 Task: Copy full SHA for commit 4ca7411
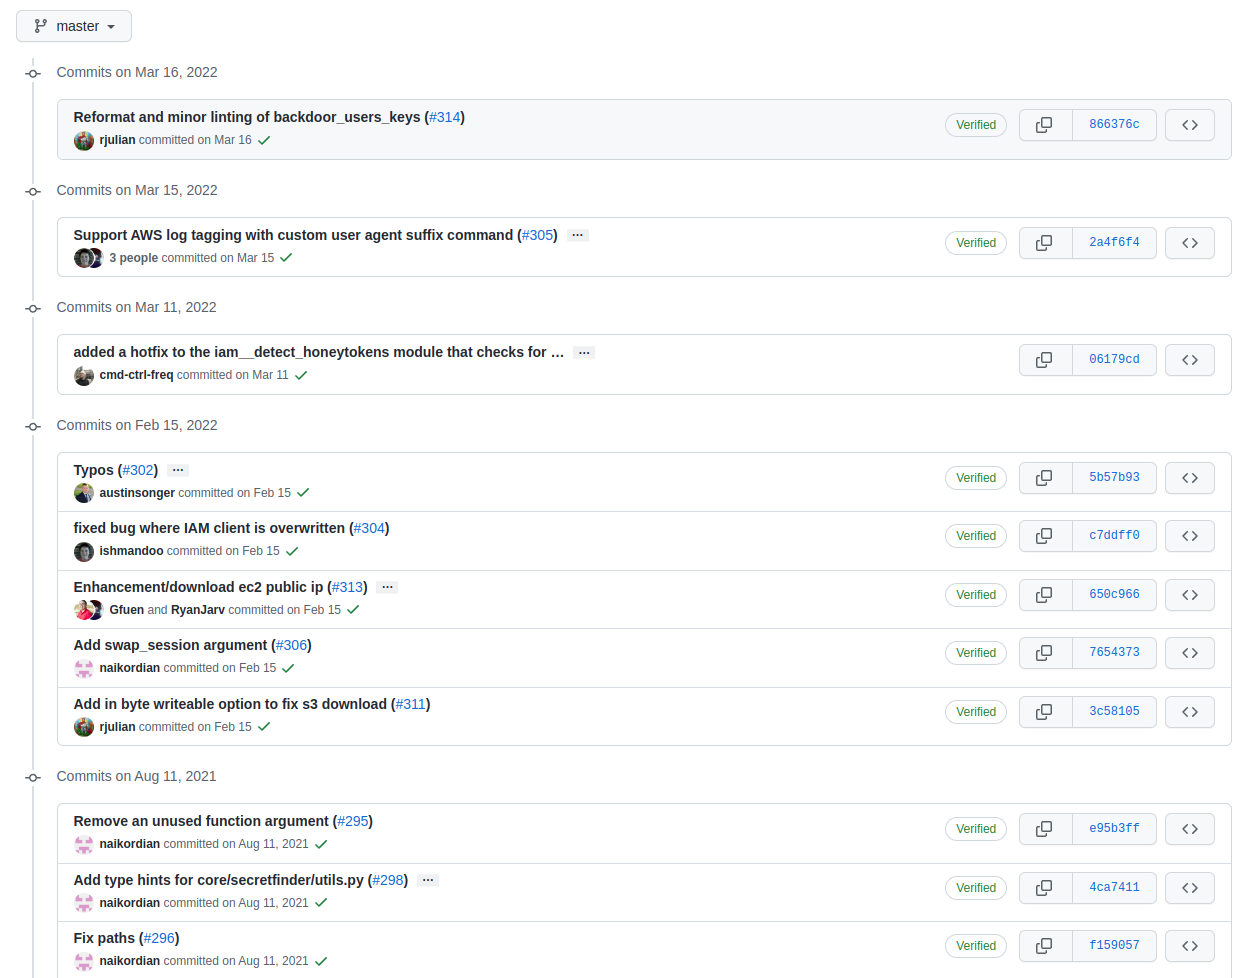tap(1045, 888)
